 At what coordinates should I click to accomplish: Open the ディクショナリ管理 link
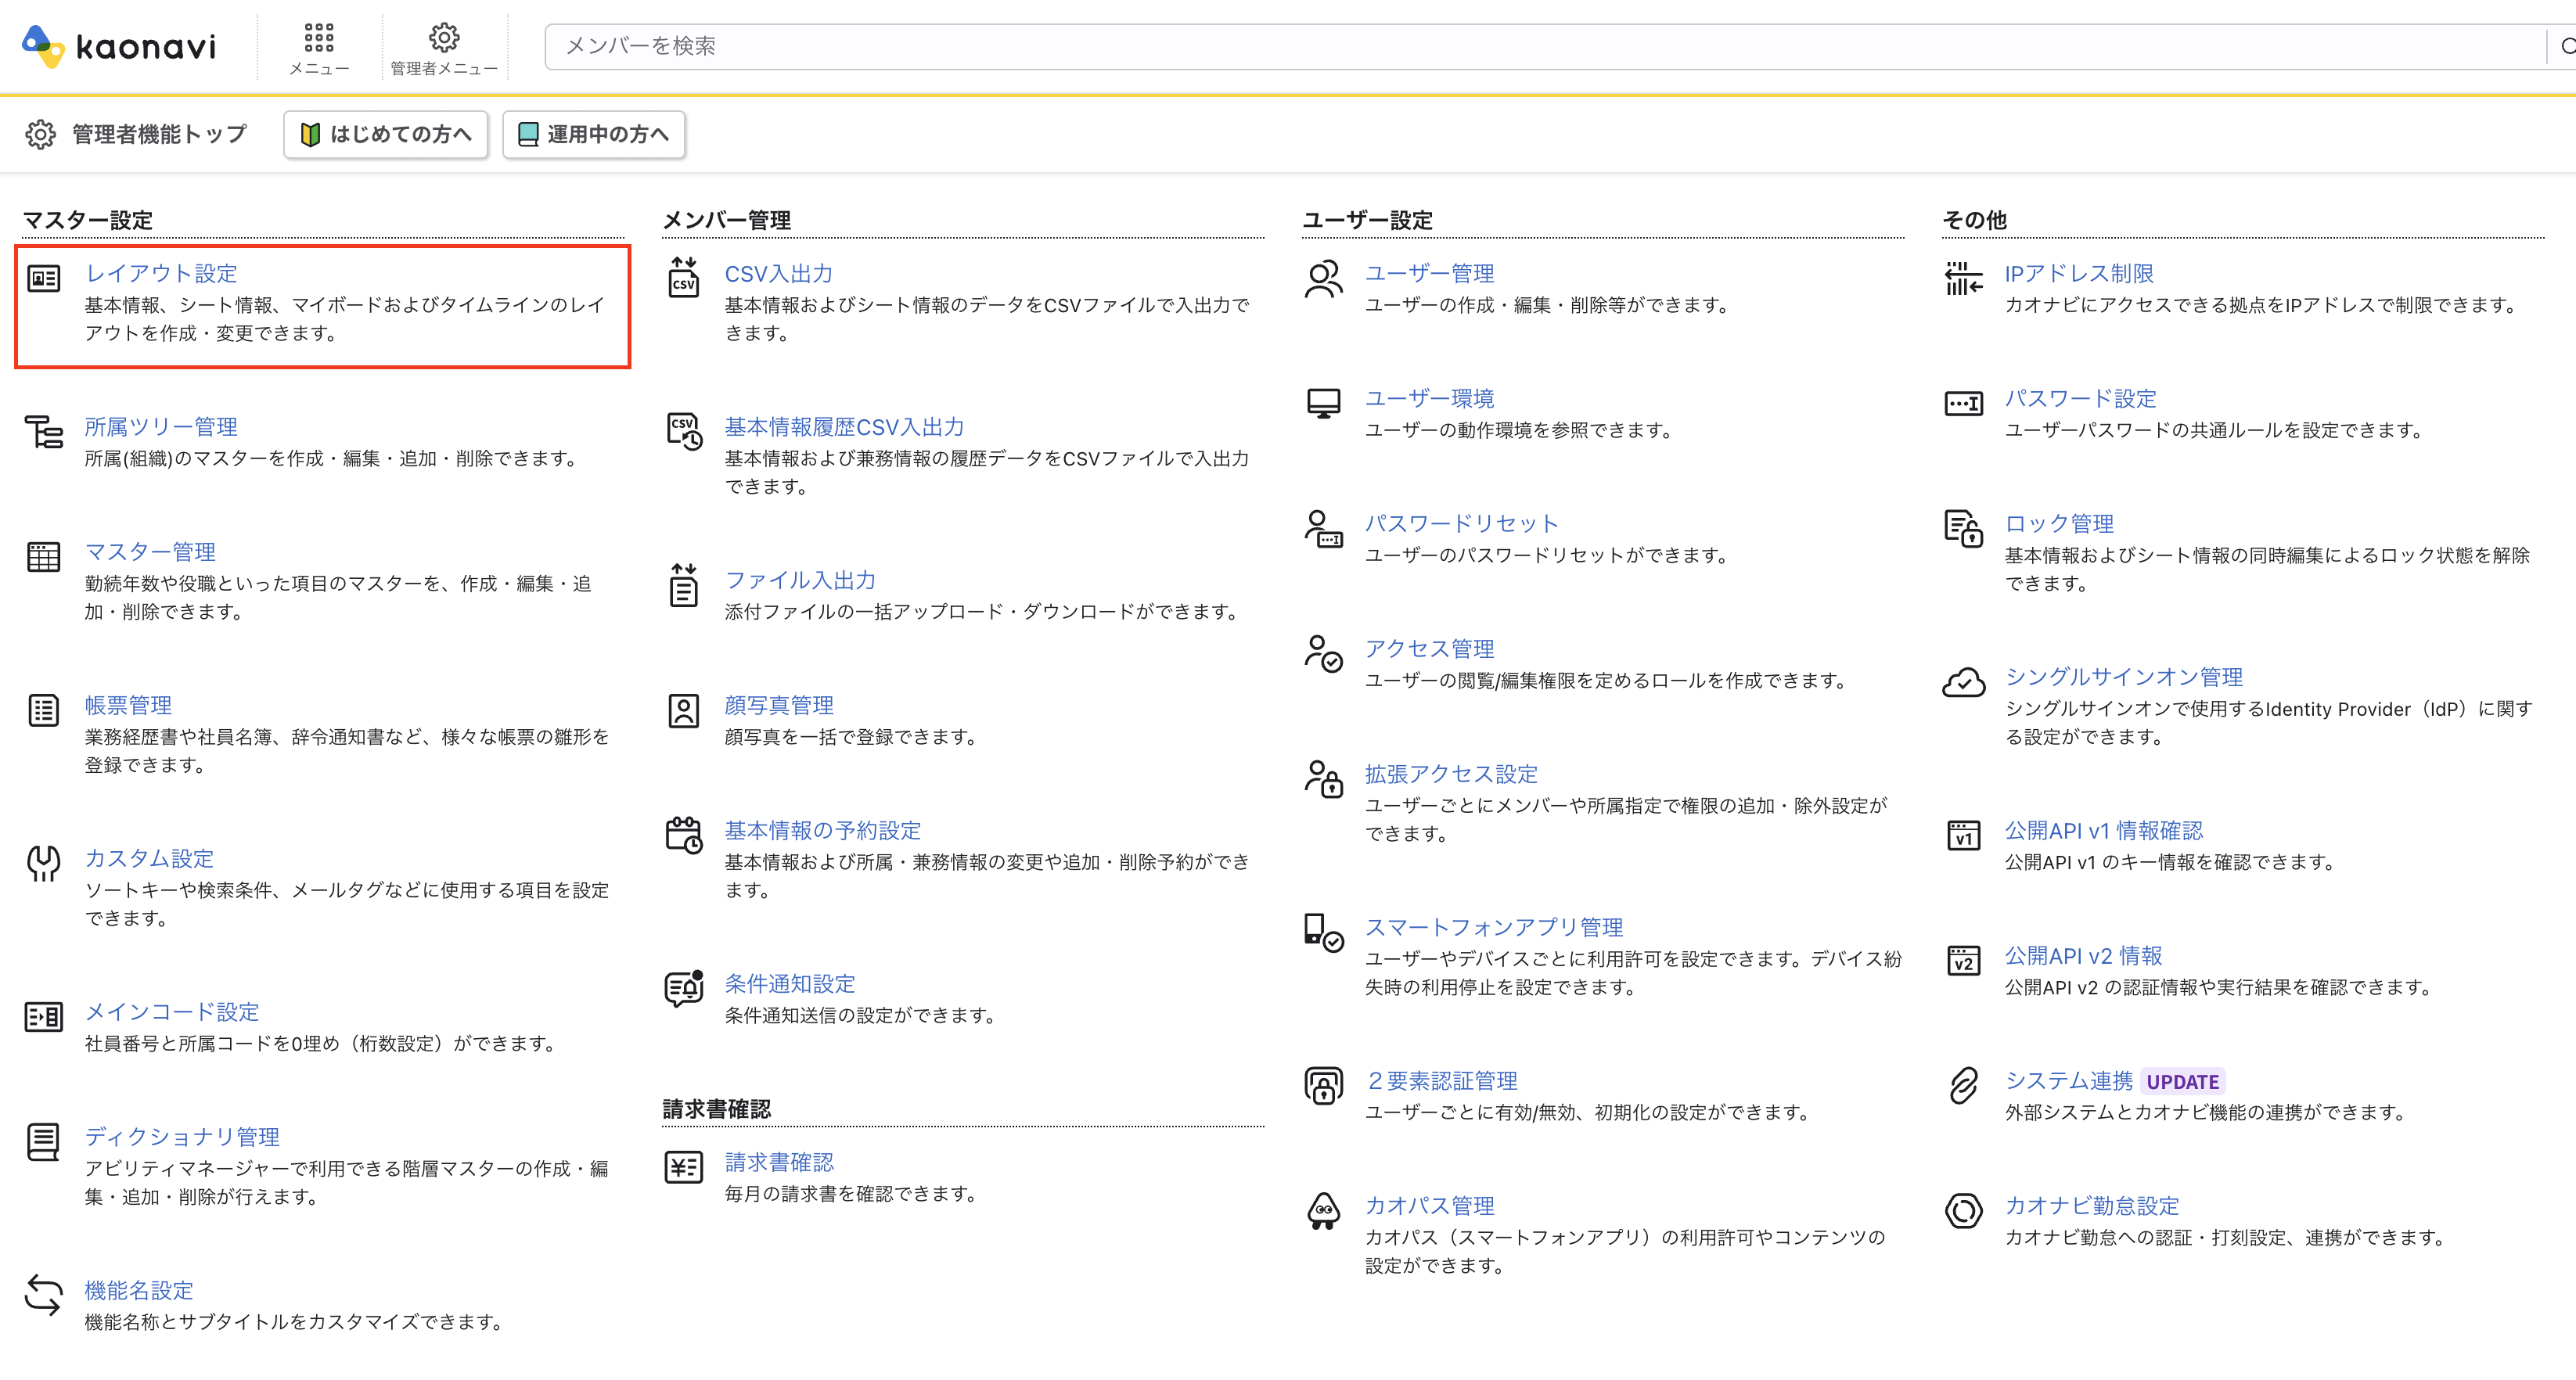(x=182, y=1137)
